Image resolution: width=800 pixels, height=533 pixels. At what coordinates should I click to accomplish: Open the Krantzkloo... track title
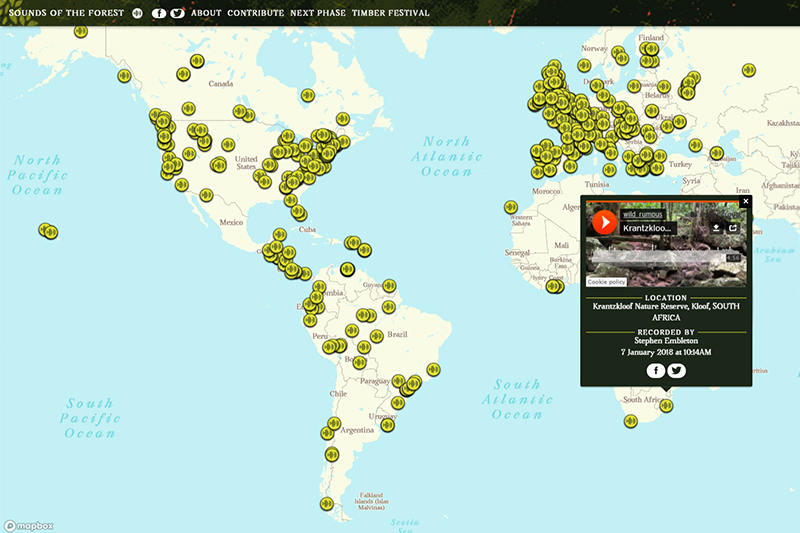pyautogui.click(x=647, y=228)
